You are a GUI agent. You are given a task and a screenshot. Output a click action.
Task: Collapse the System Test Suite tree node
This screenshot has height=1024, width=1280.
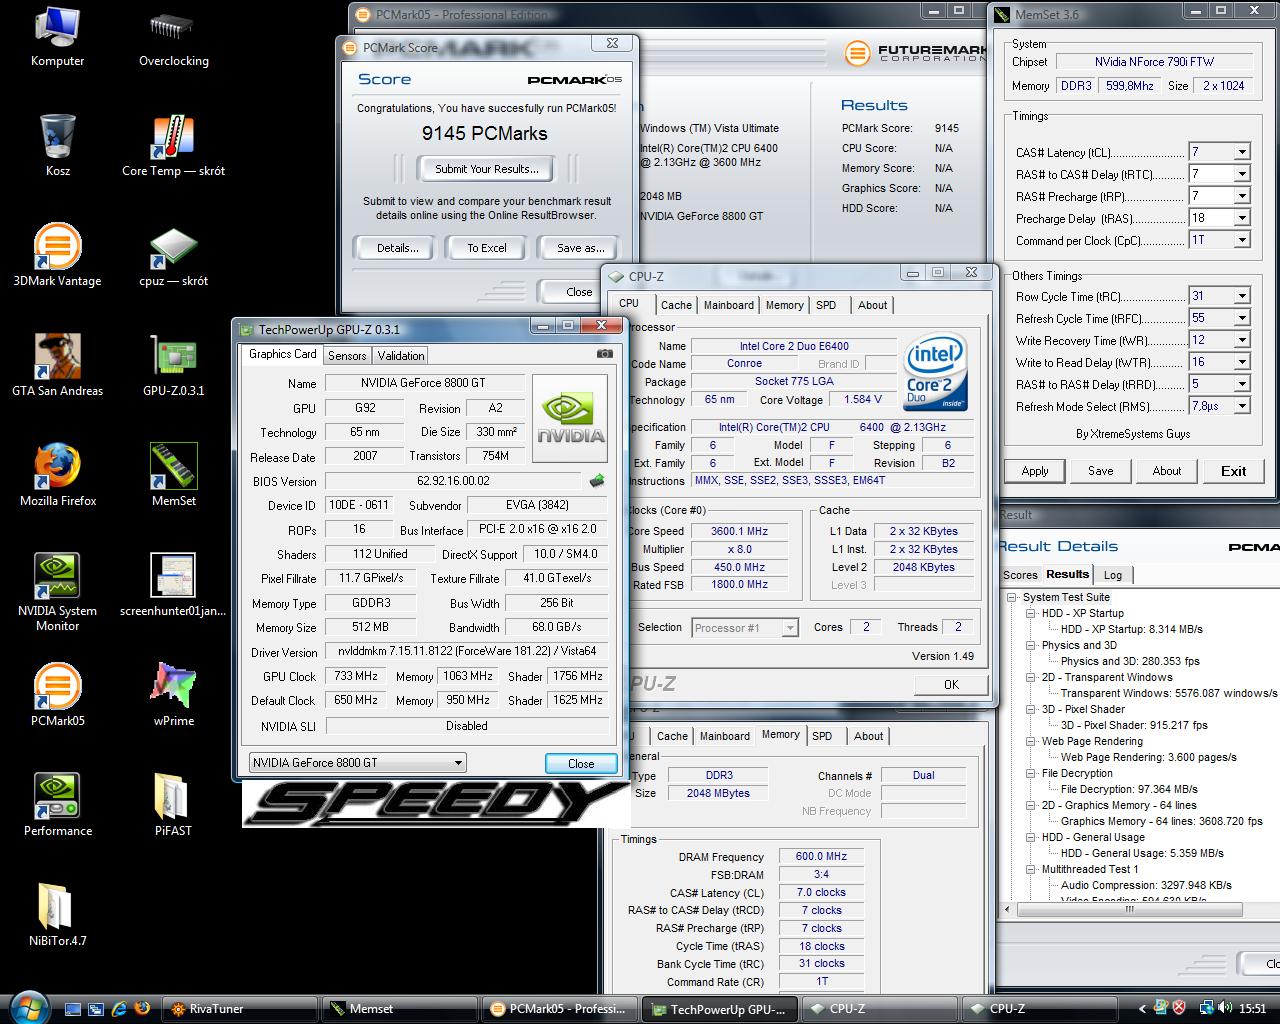pyautogui.click(x=1013, y=597)
